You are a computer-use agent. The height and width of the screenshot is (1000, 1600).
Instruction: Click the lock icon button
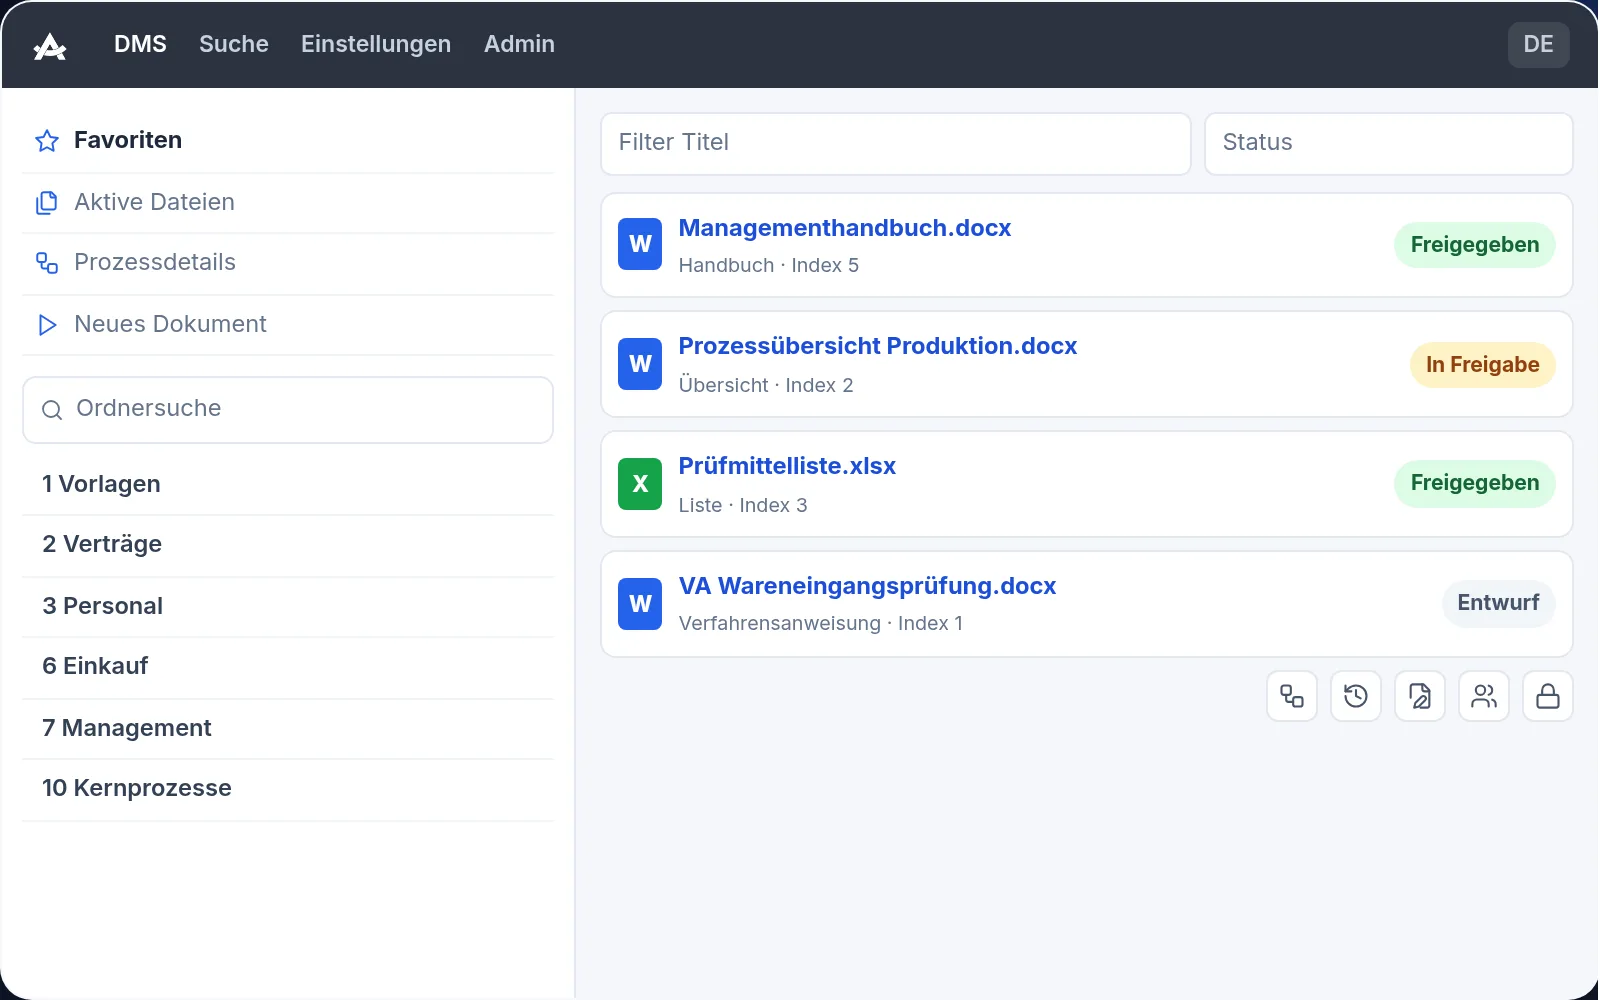coord(1548,696)
